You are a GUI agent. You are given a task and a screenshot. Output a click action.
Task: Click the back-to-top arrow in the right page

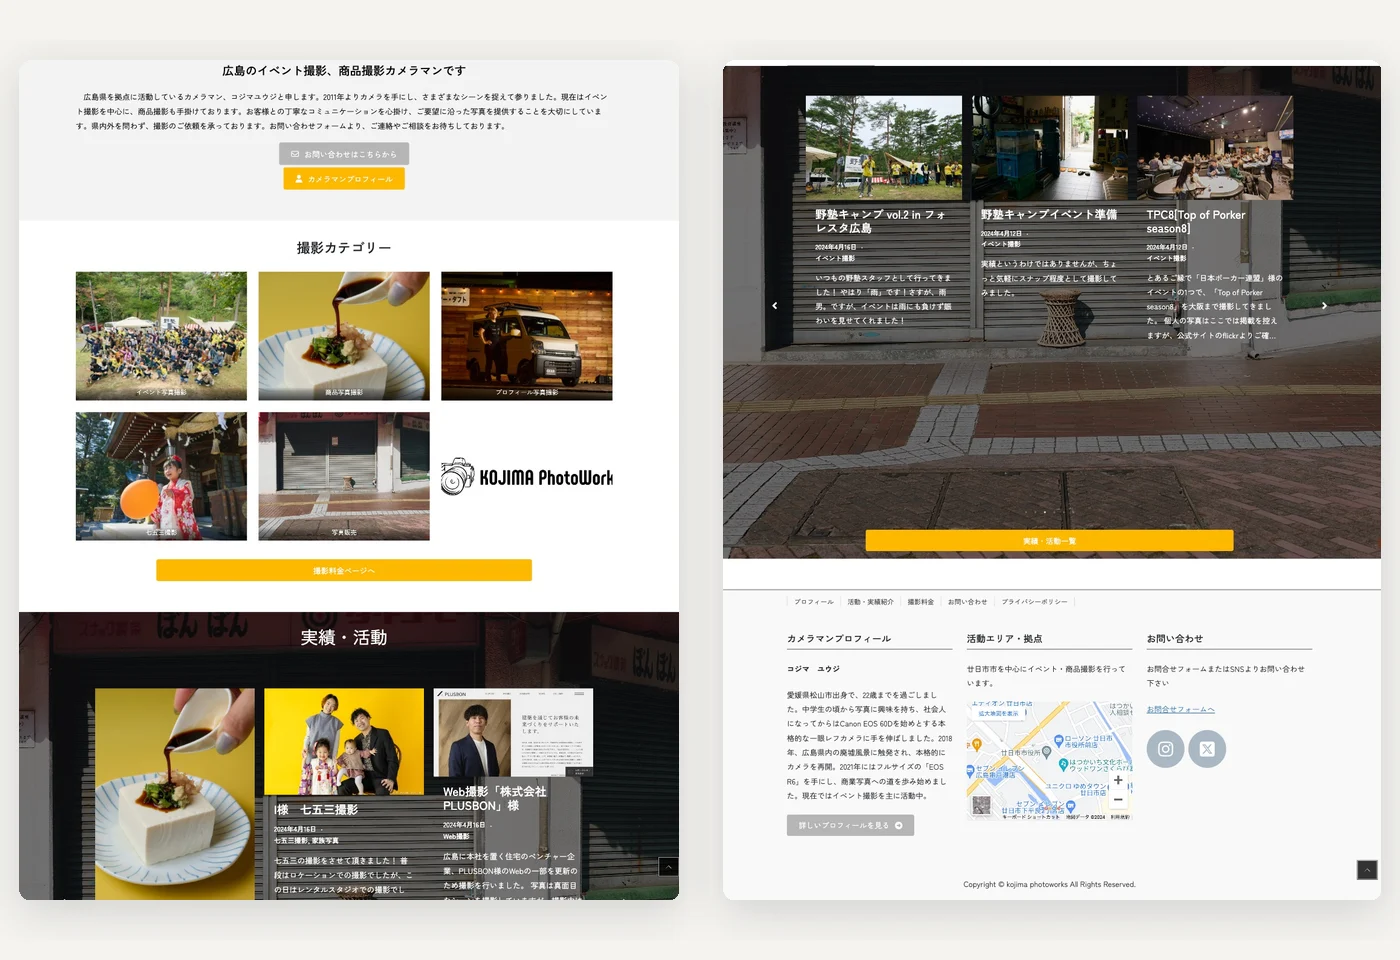coord(1367,870)
